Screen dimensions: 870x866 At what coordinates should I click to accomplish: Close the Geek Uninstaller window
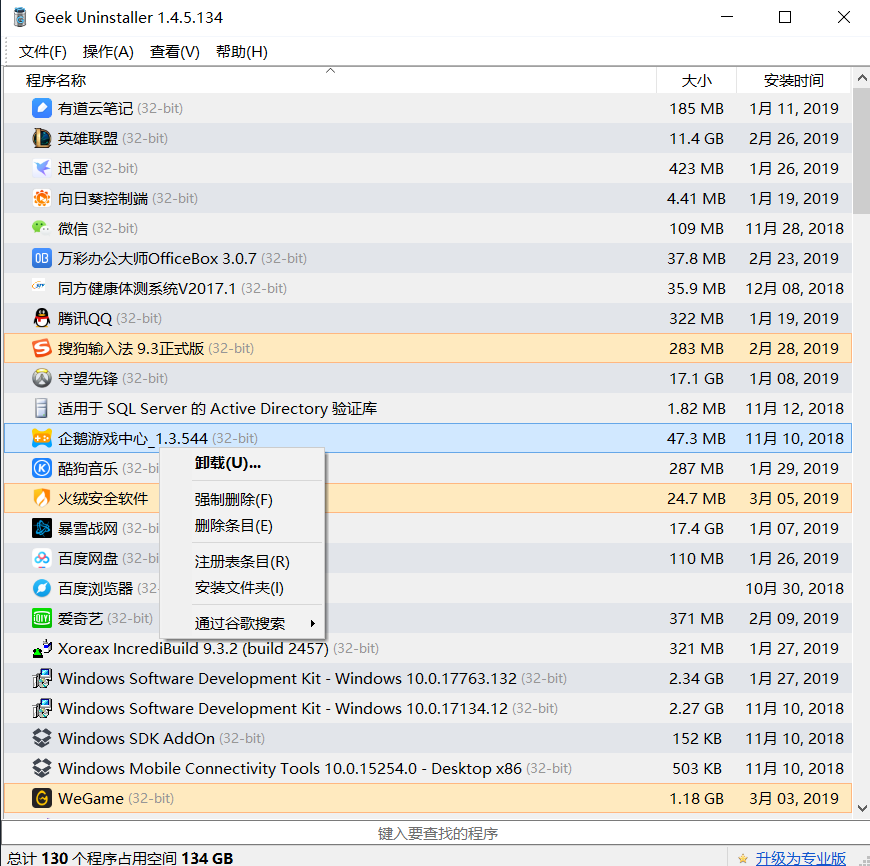coord(843,17)
